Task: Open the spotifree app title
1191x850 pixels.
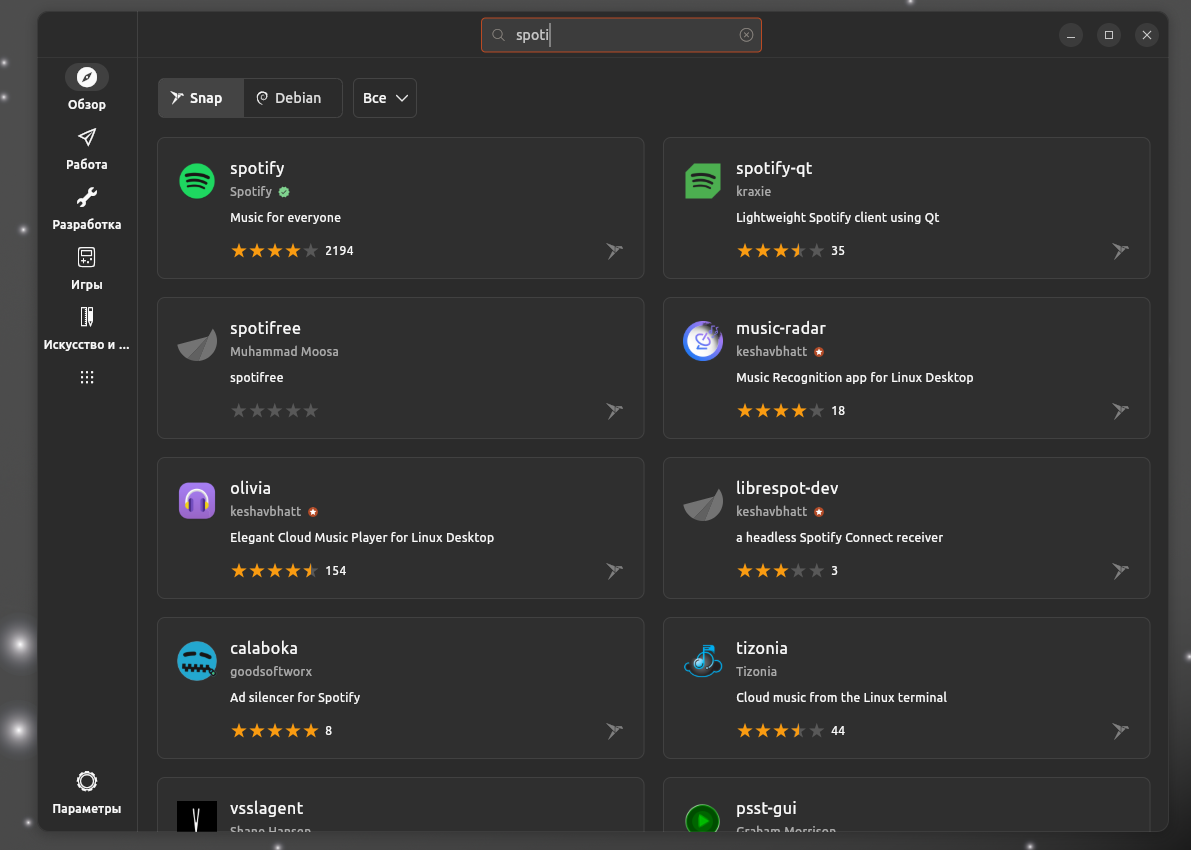Action: (265, 328)
